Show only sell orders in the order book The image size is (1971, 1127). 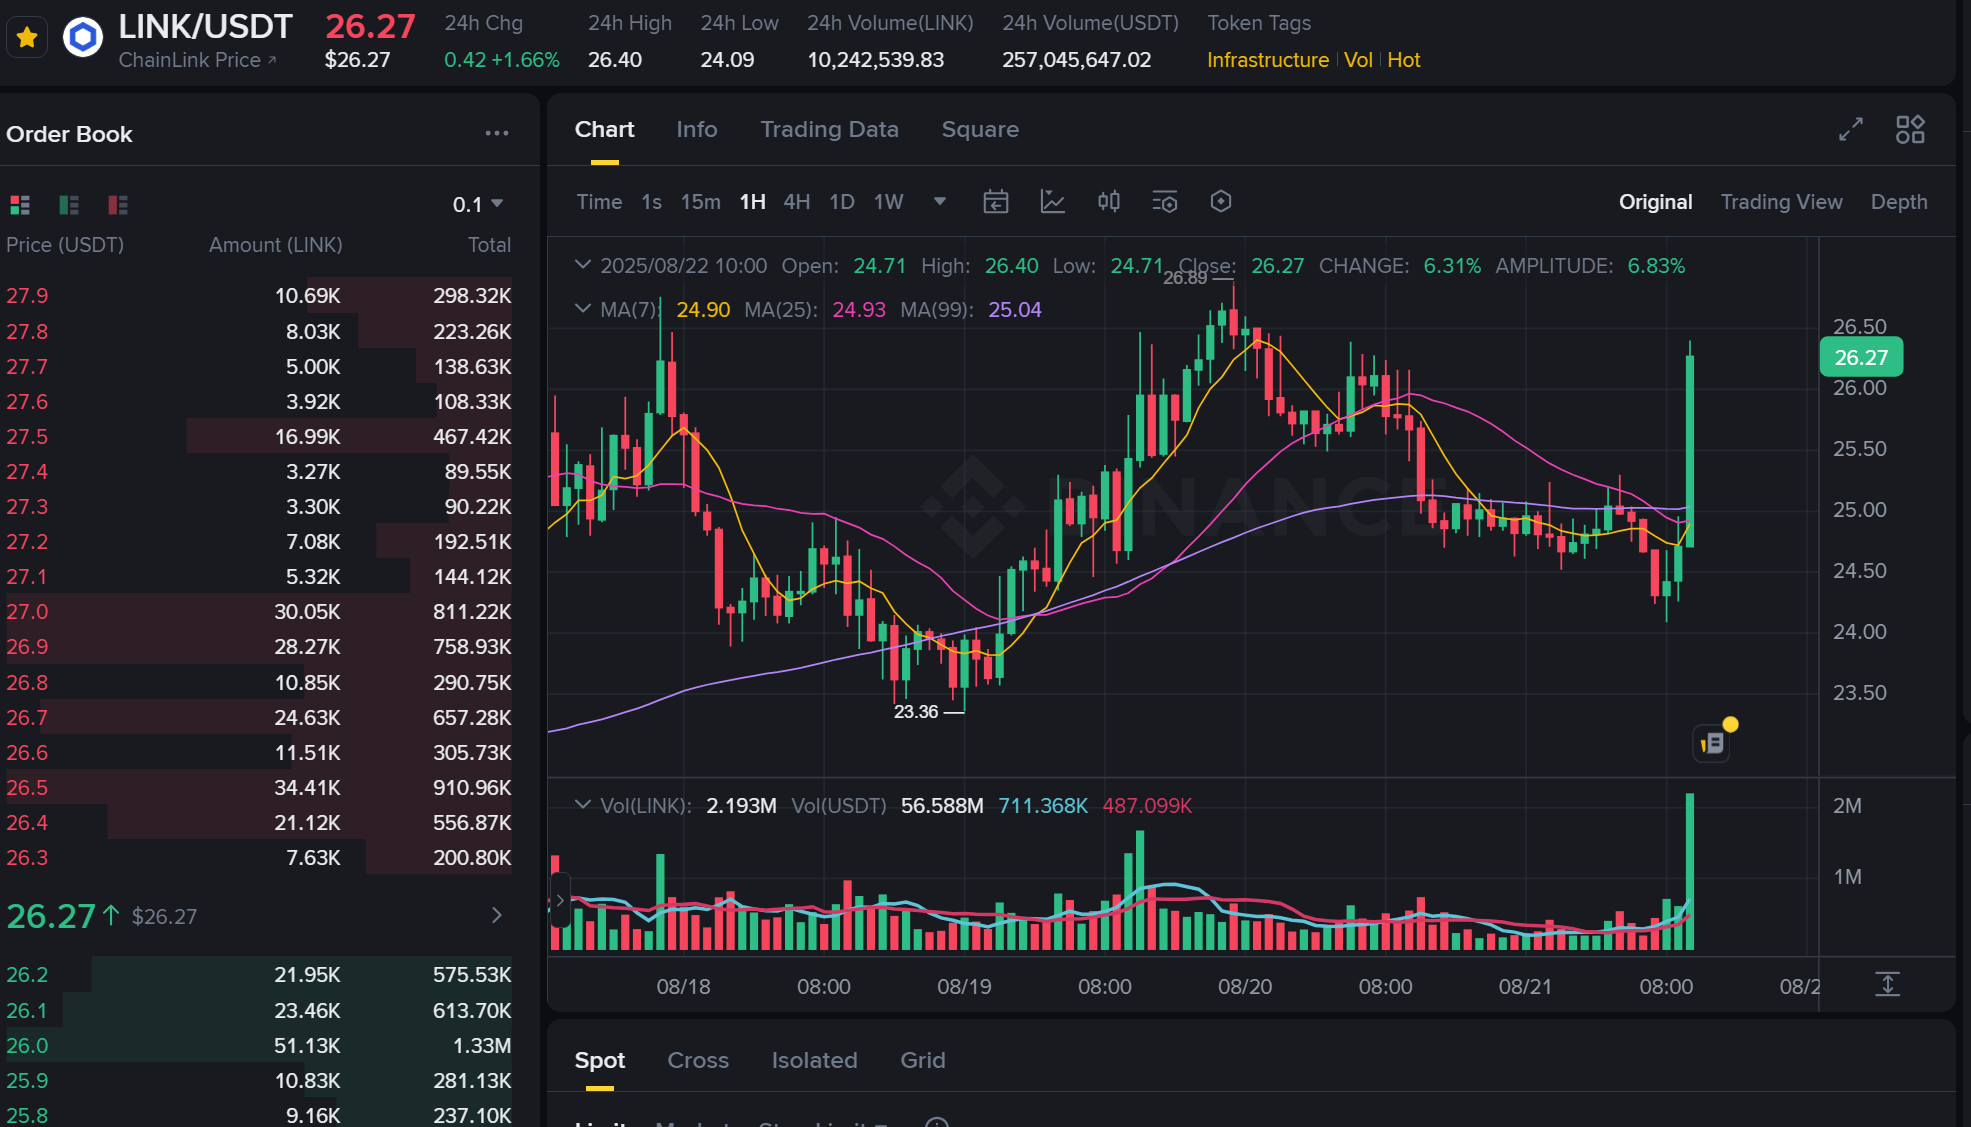pyautogui.click(x=118, y=205)
